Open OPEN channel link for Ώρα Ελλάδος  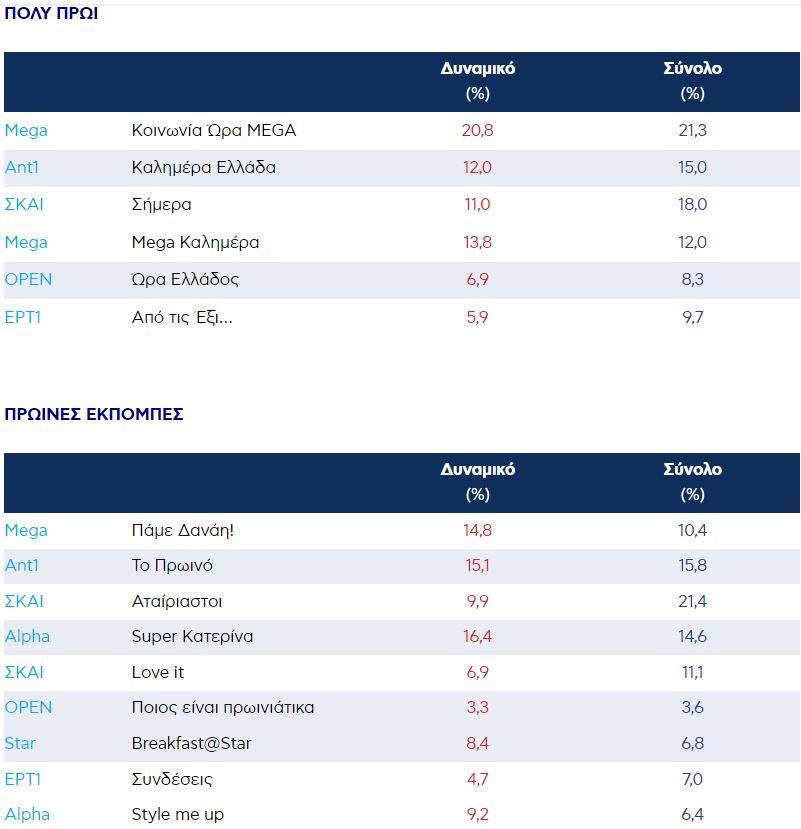[x=28, y=279]
